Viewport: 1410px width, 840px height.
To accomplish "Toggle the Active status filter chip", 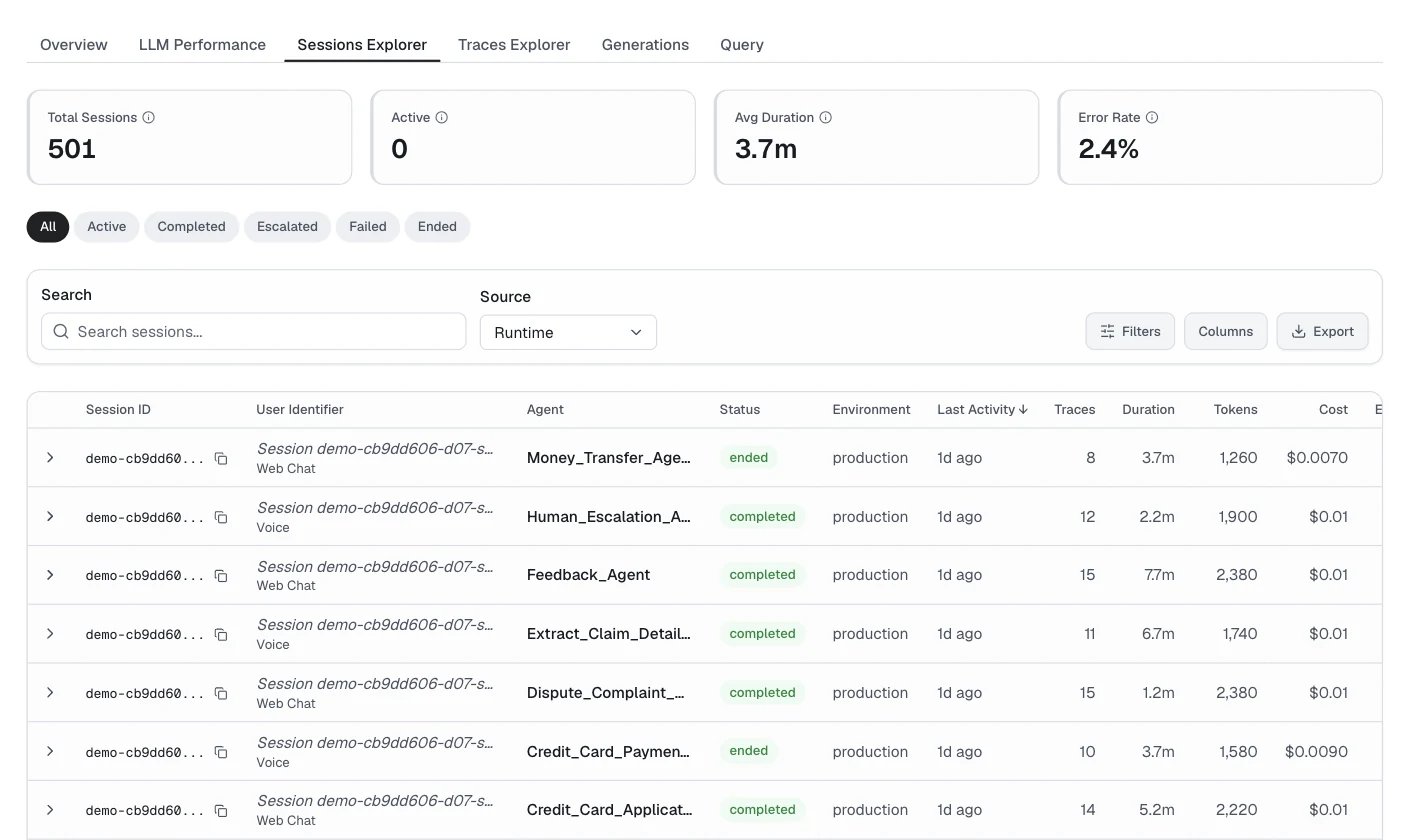I will tap(107, 227).
